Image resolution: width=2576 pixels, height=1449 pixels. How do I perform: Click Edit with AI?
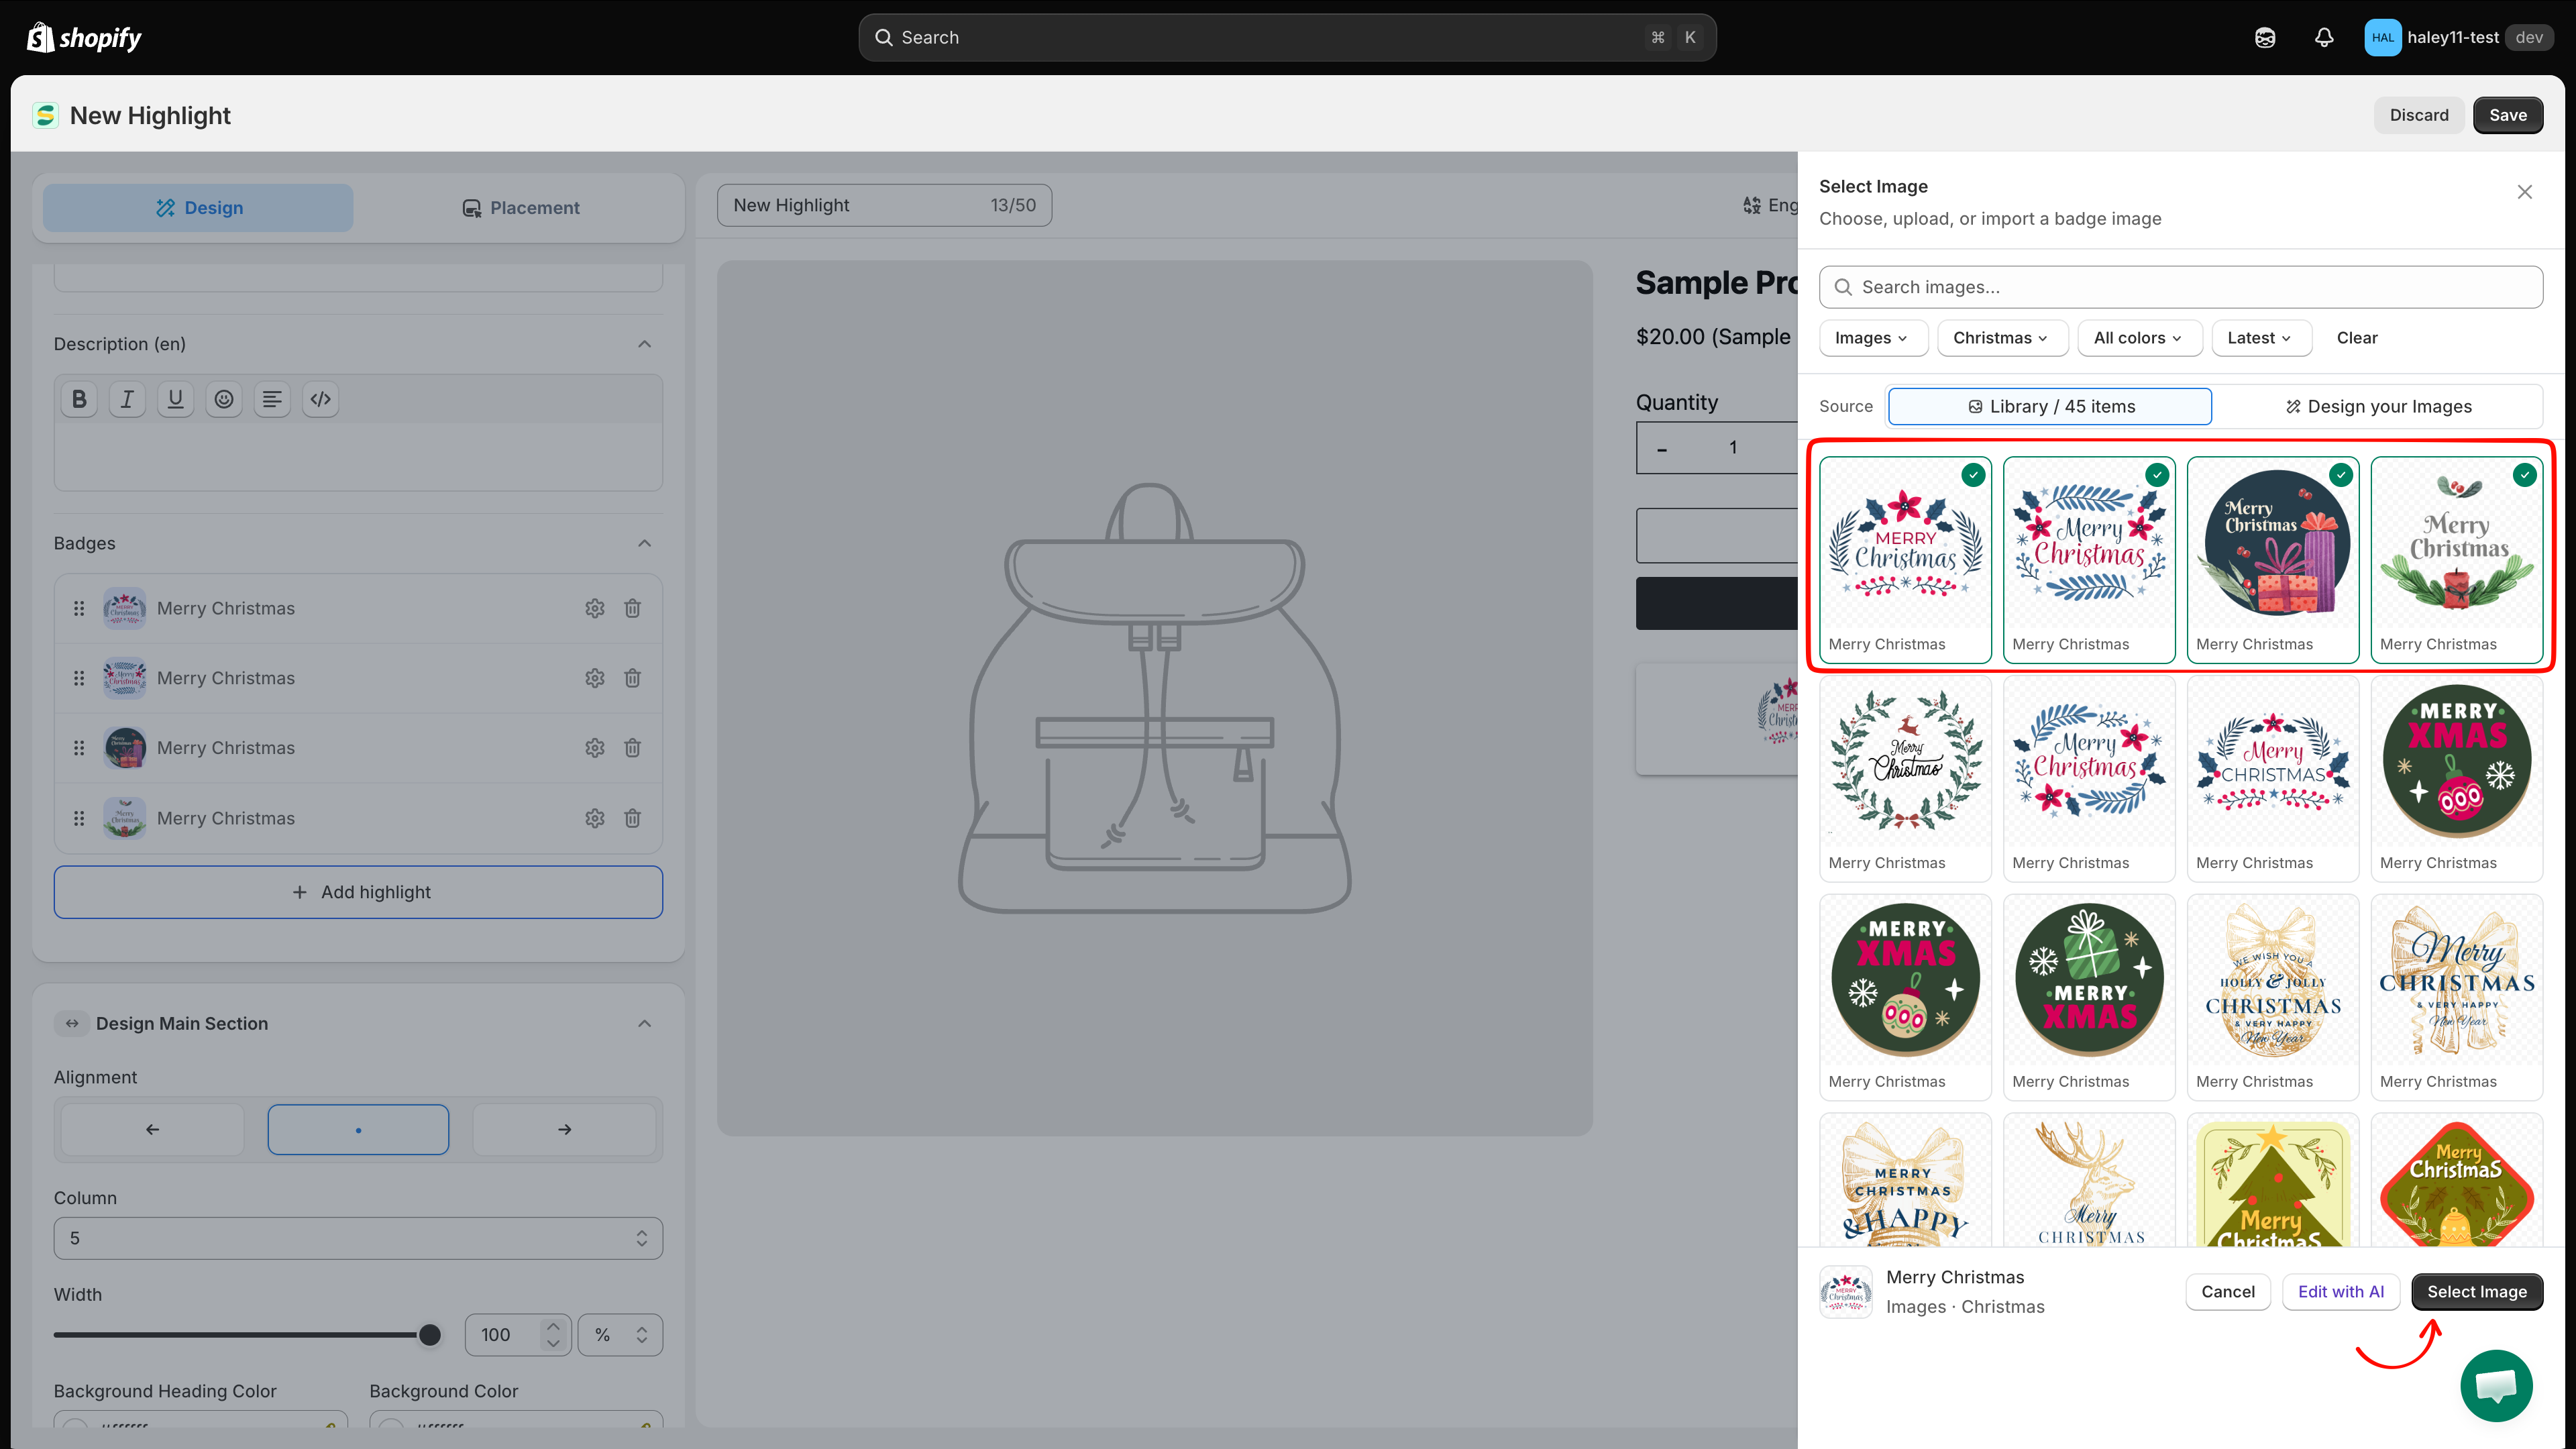pos(2341,1292)
